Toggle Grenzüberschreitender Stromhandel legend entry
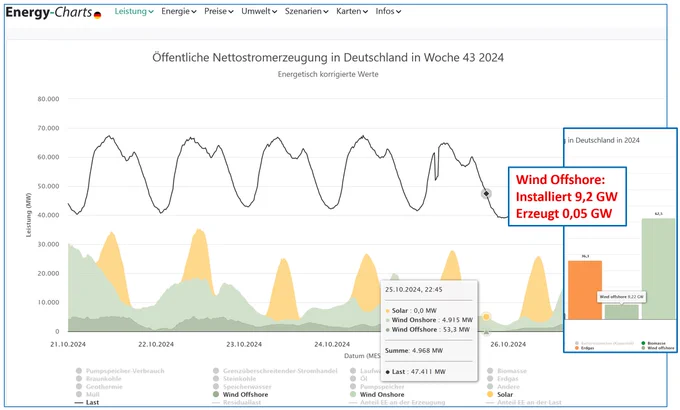 [x=275, y=371]
